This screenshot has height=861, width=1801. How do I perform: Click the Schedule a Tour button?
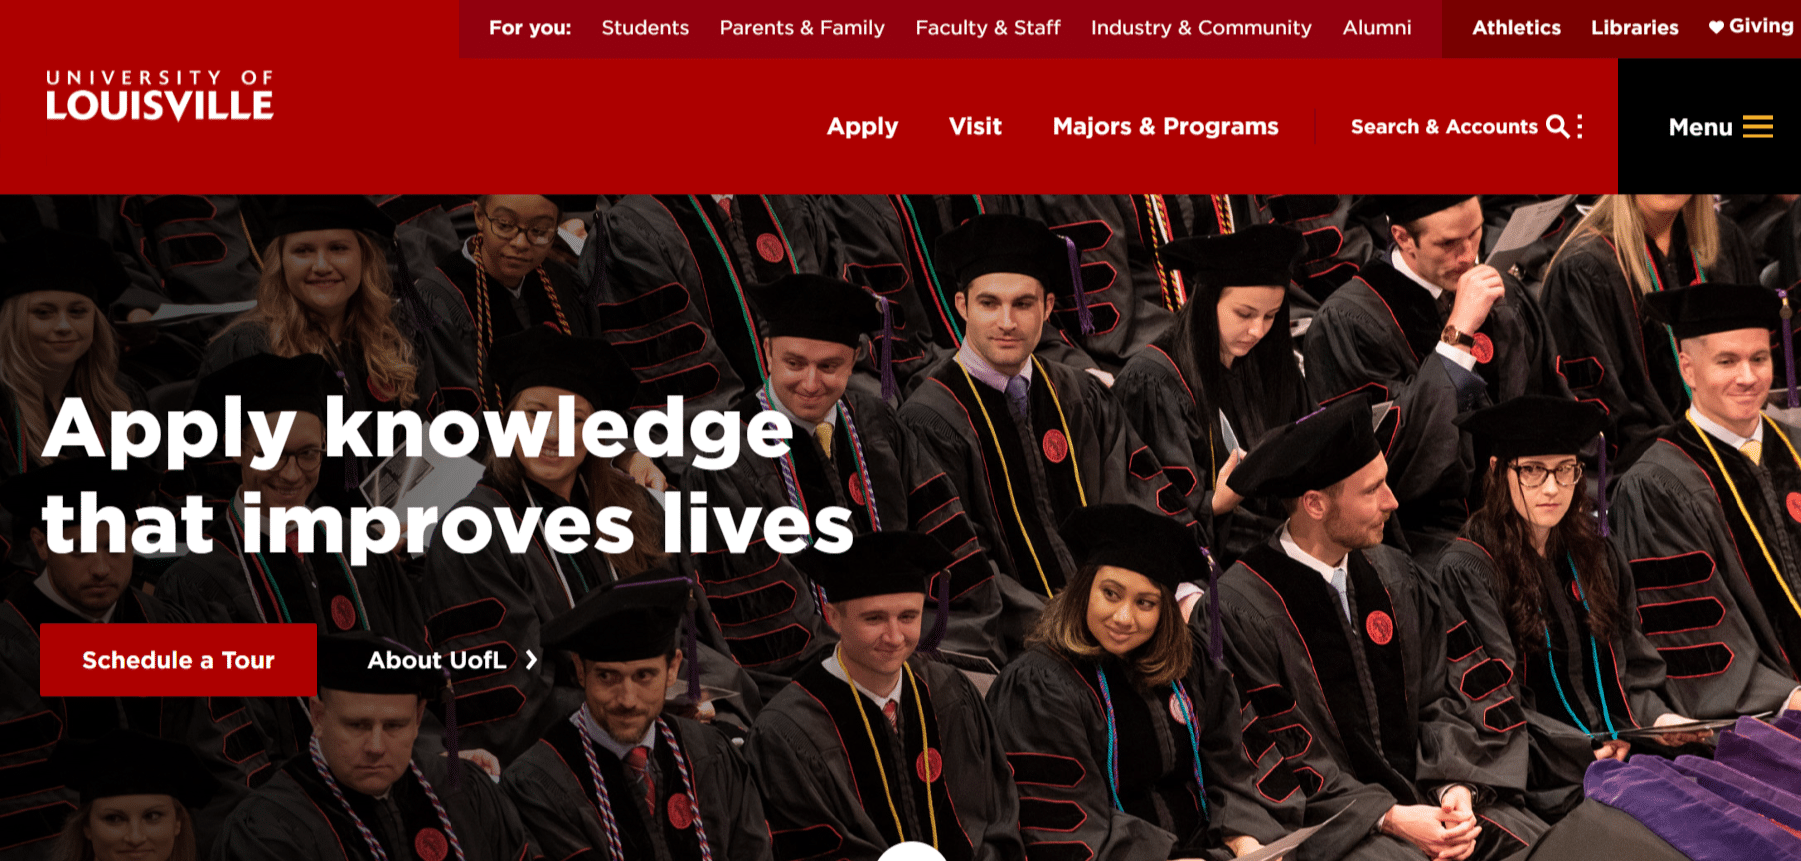coord(178,660)
